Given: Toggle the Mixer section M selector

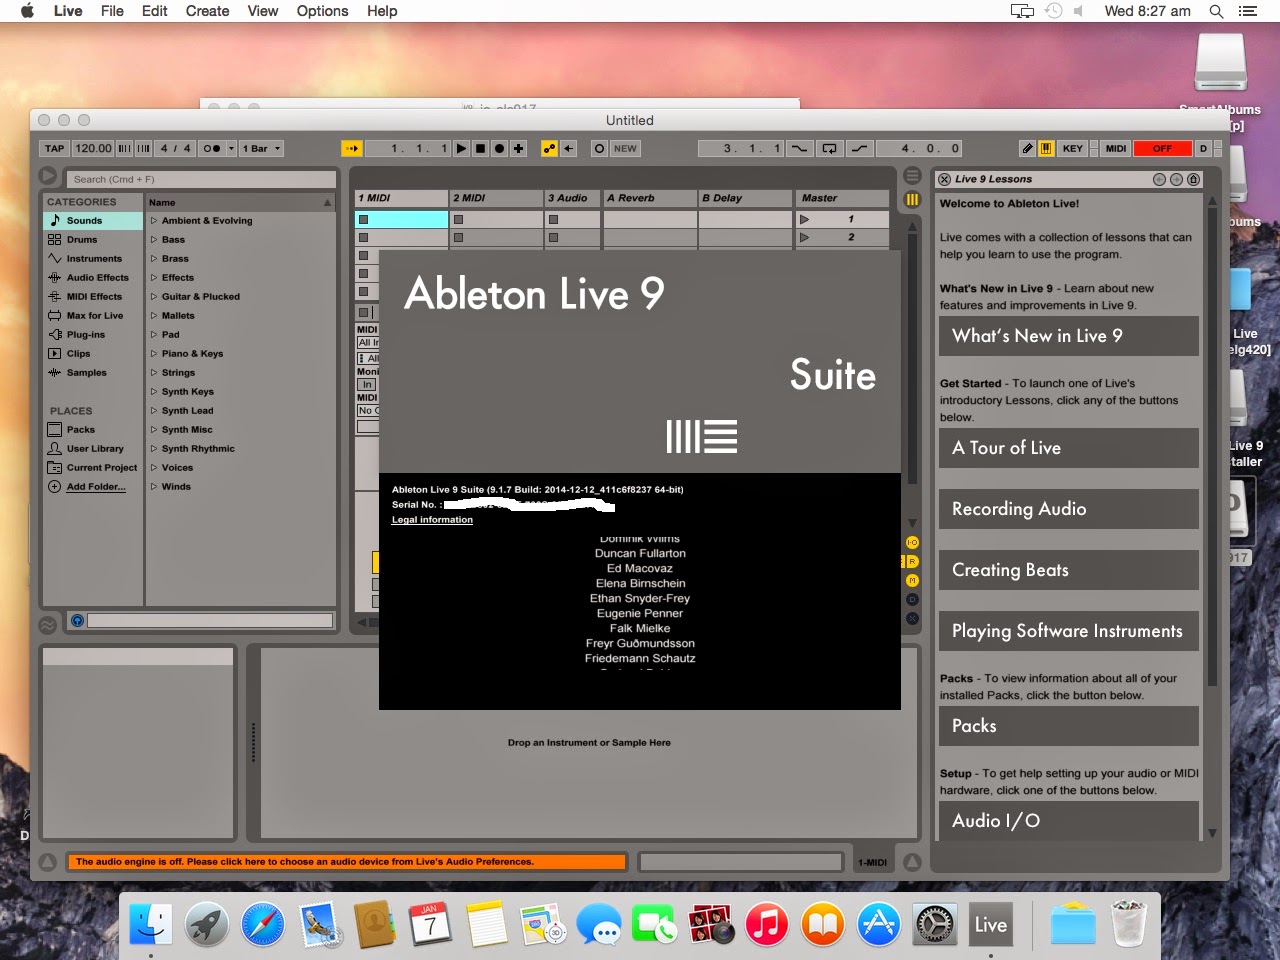Looking at the screenshot, I should [x=912, y=580].
